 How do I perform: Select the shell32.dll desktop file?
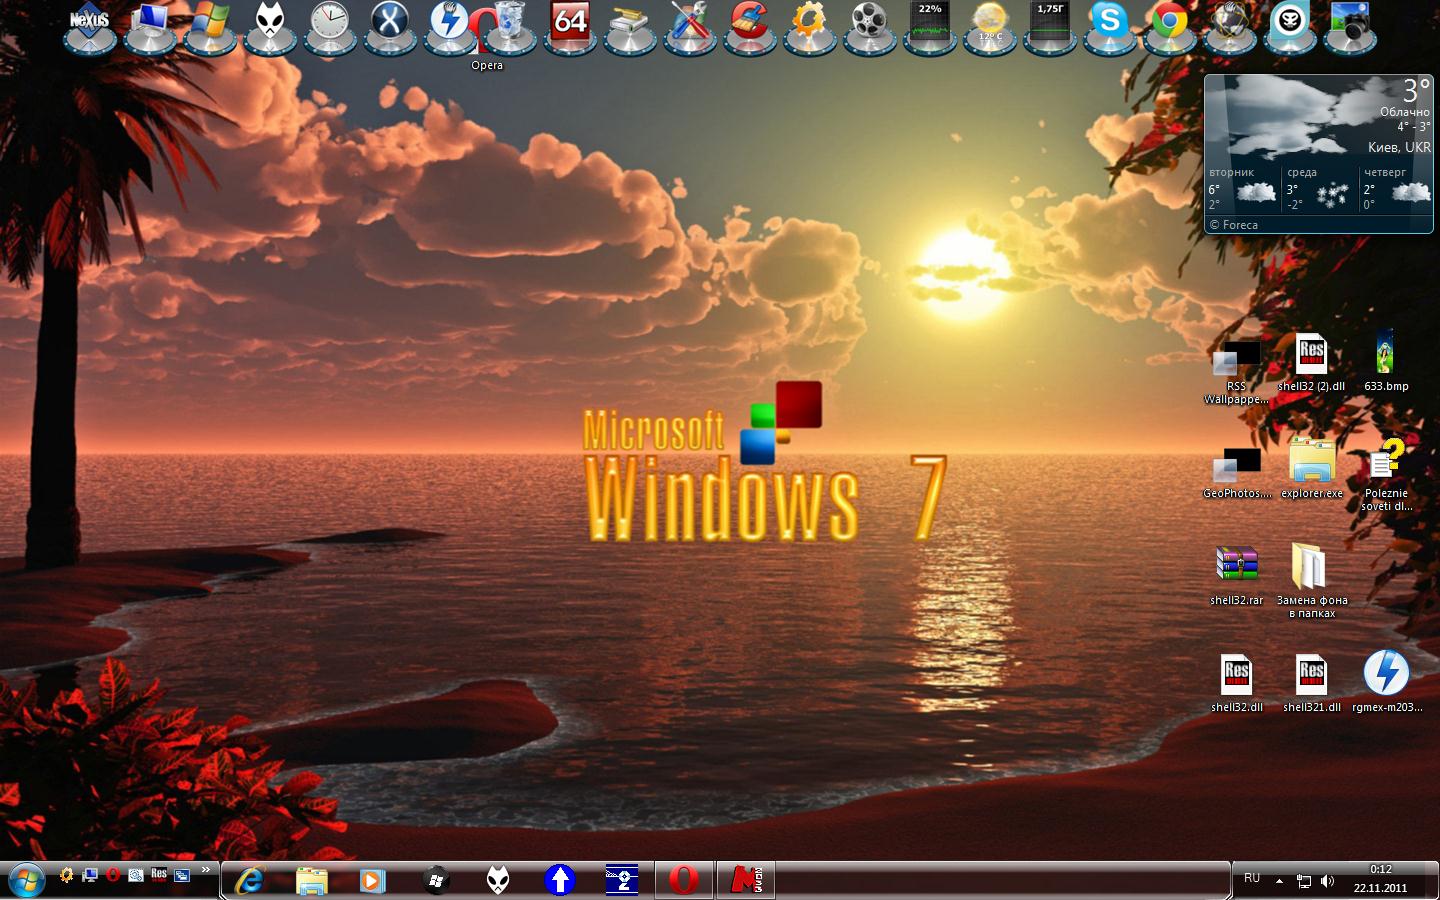(x=1237, y=683)
